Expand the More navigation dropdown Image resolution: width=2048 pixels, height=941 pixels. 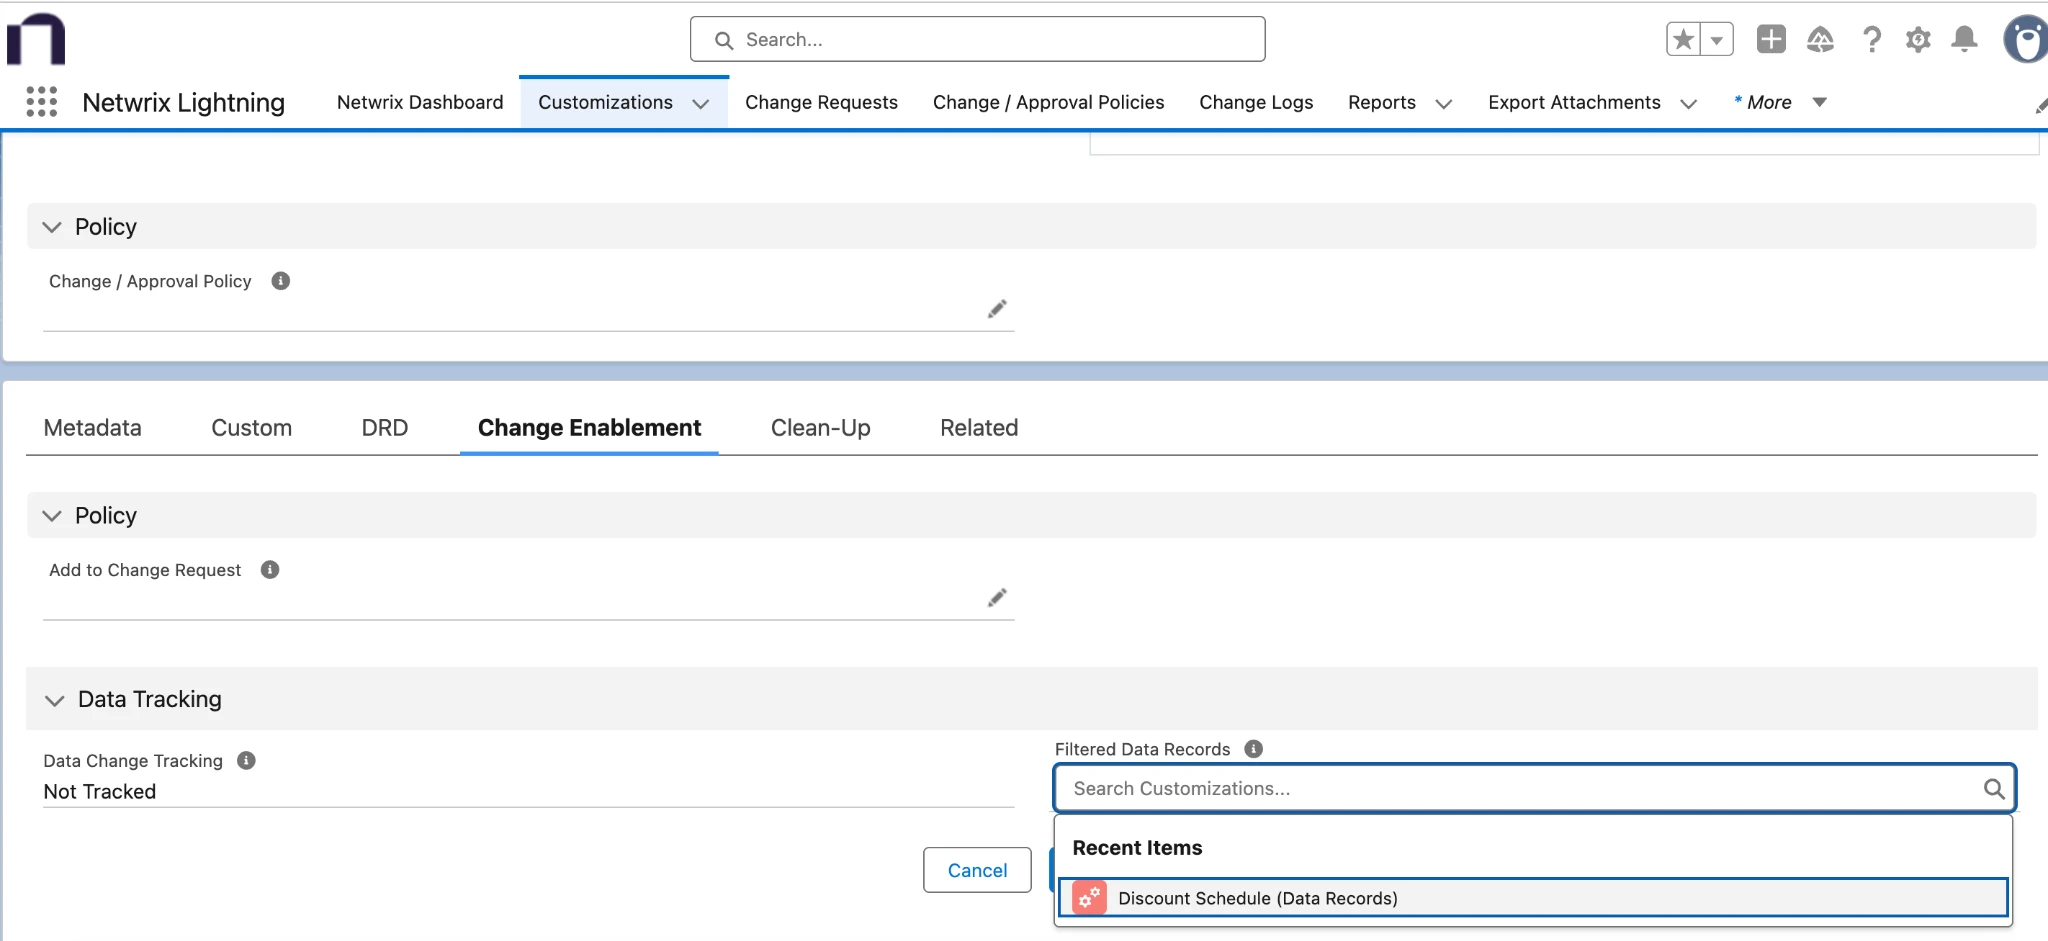click(1820, 102)
